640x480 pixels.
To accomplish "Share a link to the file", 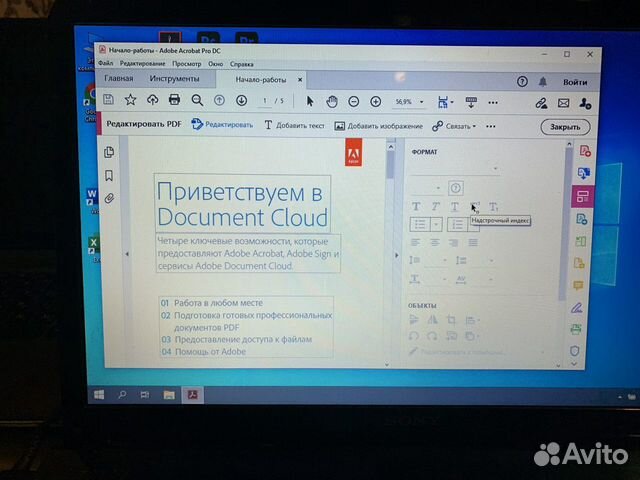I will pos(541,104).
